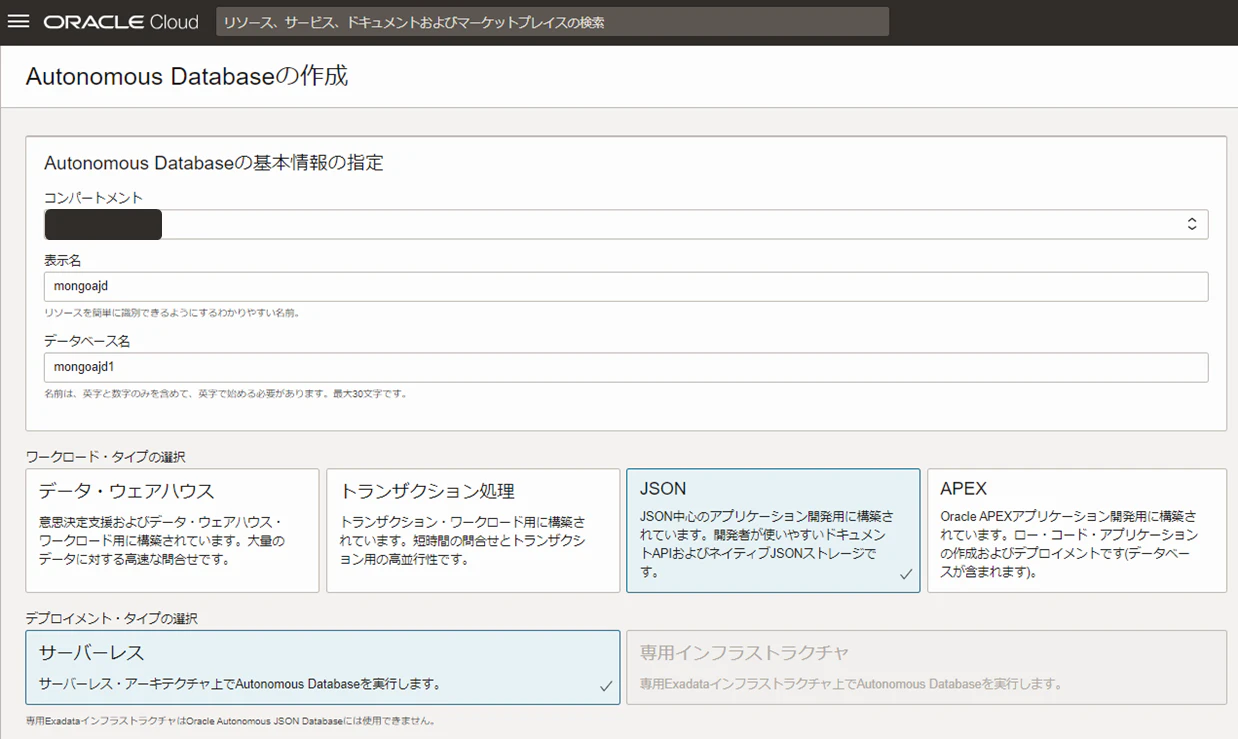Select the 専用インフラストラクチャ deployment type
This screenshot has height=739, width=1238.
tap(926, 667)
